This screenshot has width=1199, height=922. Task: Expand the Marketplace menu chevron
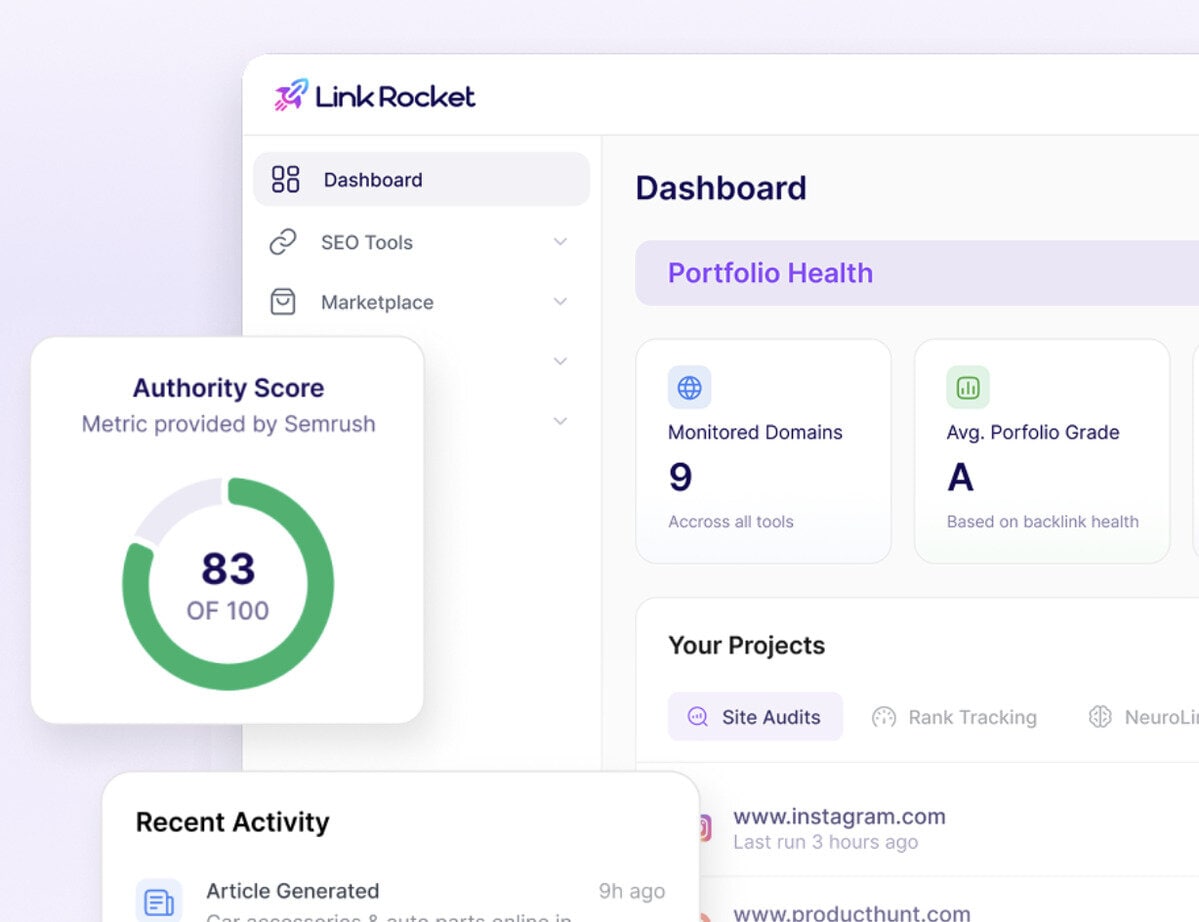tap(561, 301)
